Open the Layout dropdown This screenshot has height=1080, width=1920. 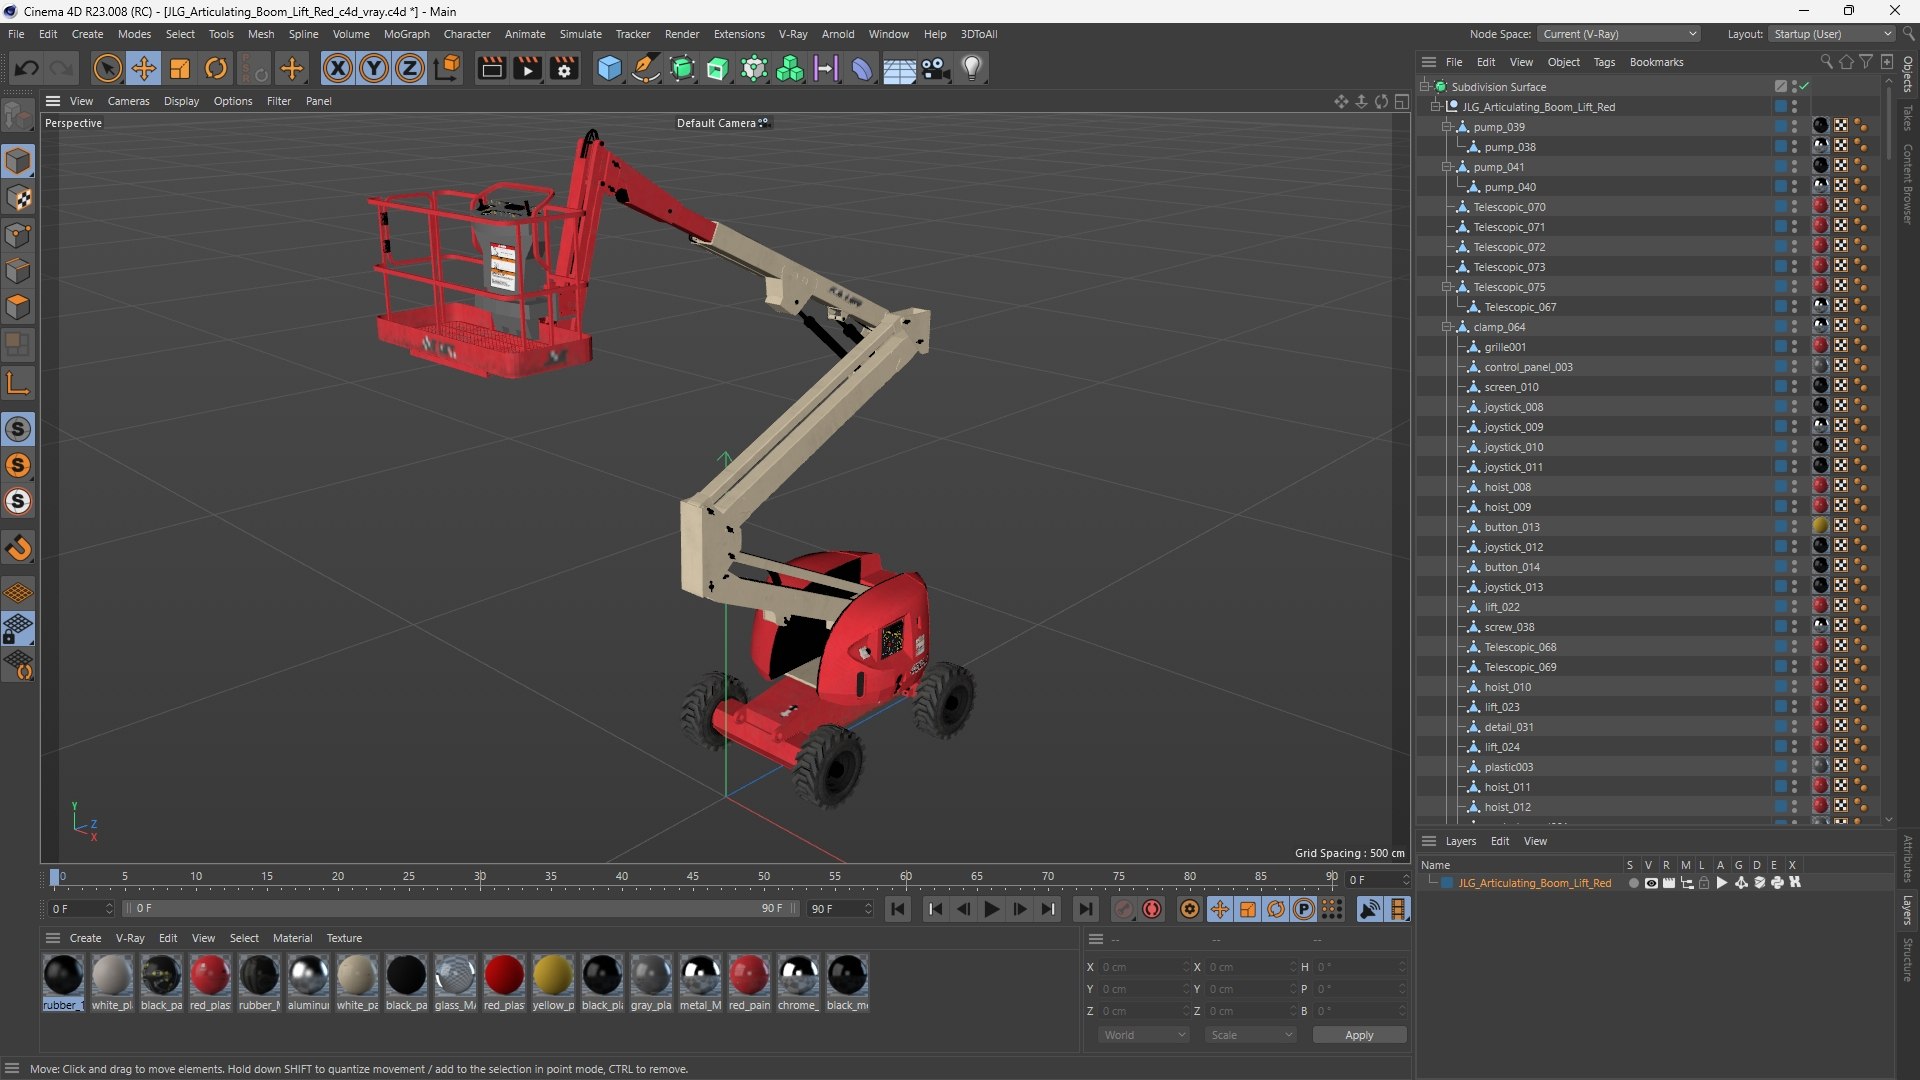pyautogui.click(x=1832, y=34)
